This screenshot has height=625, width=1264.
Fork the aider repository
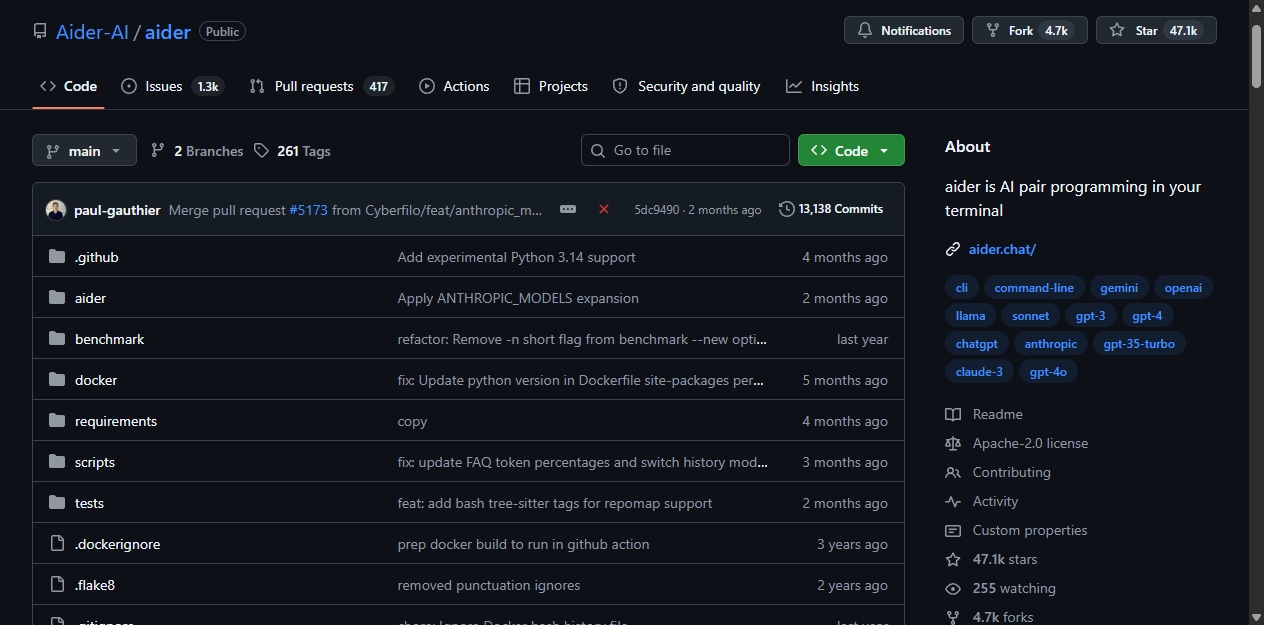[1030, 30]
